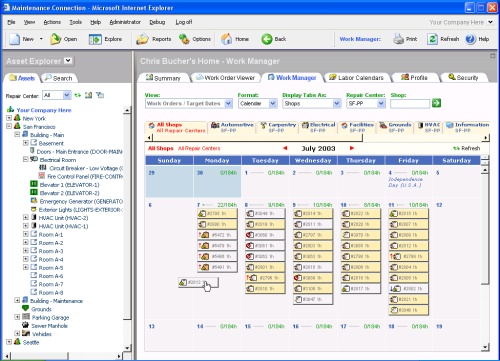Open the New button dropdown arrow
500x361 pixels.
(x=41, y=39)
